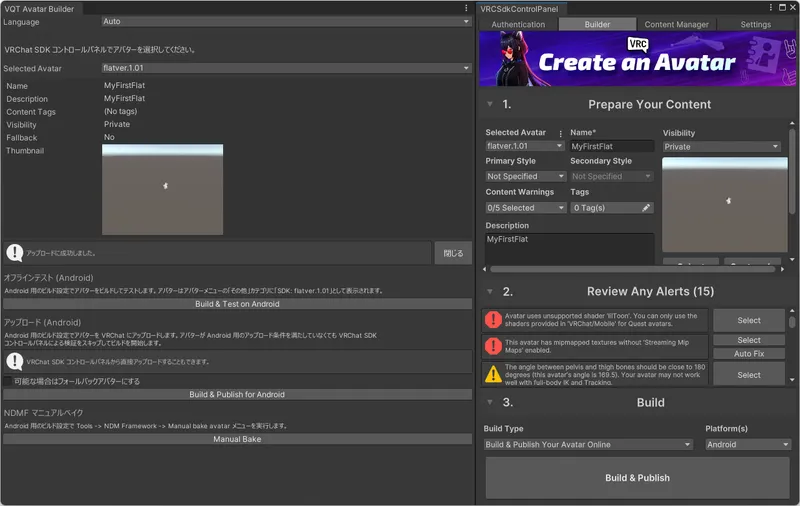
Task: Click Build & Publish for Android
Action: pos(237,394)
